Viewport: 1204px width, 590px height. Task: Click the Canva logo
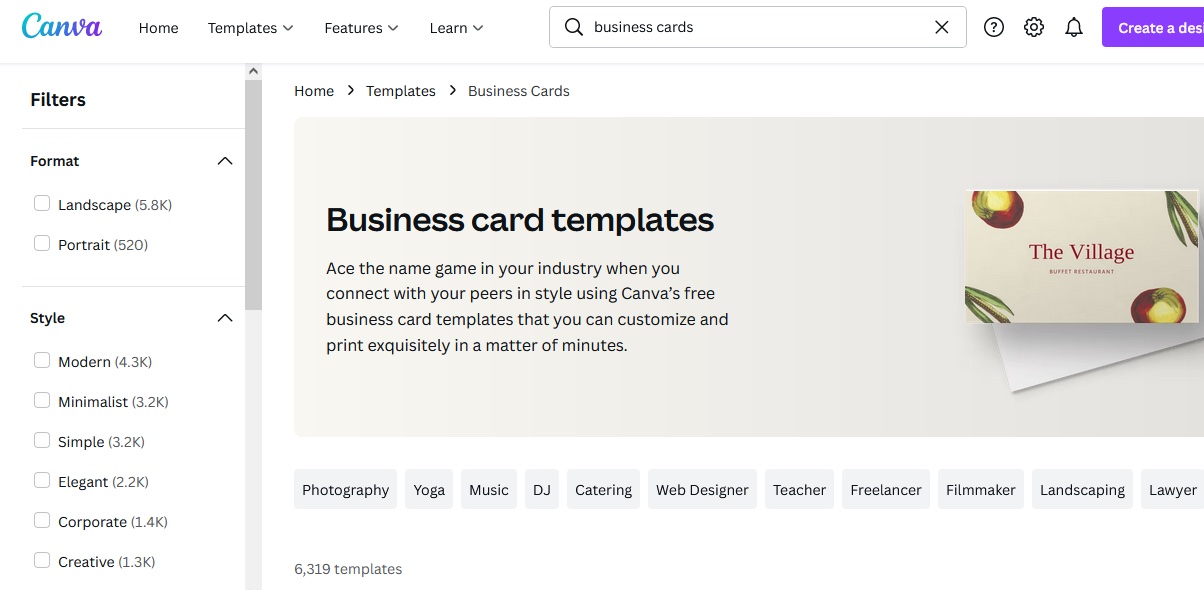[61, 27]
